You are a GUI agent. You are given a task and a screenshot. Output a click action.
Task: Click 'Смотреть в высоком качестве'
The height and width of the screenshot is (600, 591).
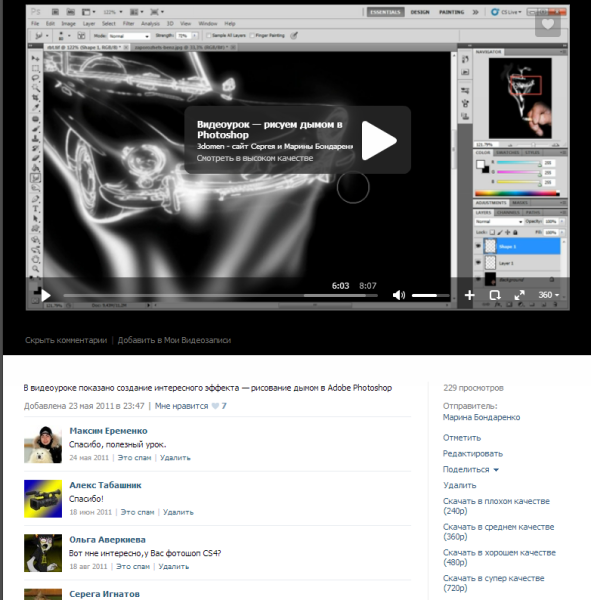tap(255, 158)
